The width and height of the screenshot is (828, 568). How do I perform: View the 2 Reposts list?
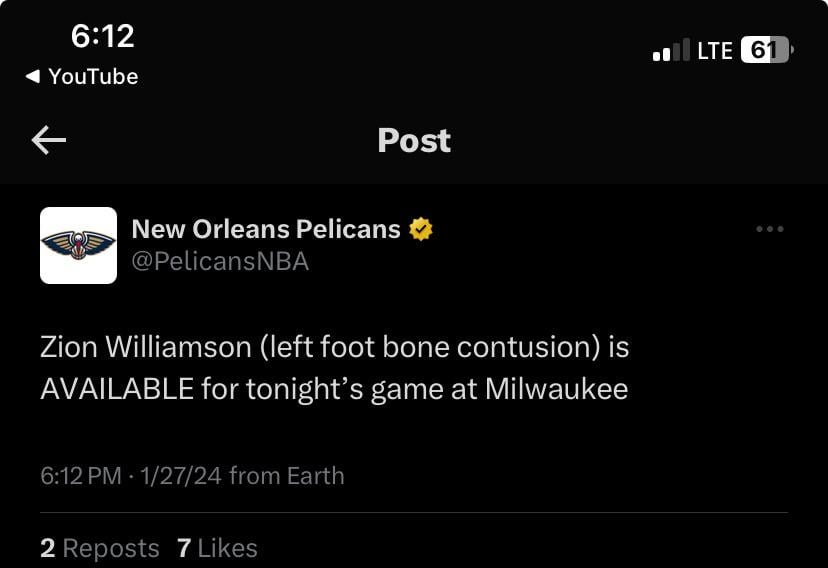(100, 548)
